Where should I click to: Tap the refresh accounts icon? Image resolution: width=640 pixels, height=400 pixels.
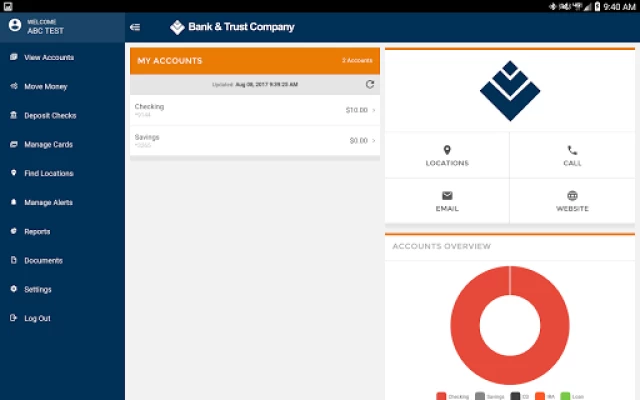370,85
